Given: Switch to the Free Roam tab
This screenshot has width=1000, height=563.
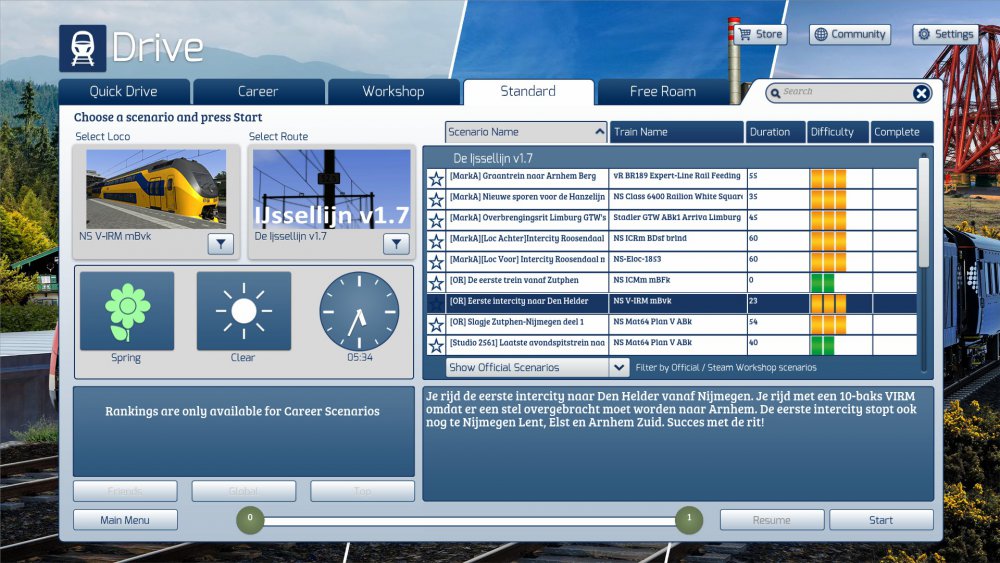Looking at the screenshot, I should pyautogui.click(x=662, y=91).
